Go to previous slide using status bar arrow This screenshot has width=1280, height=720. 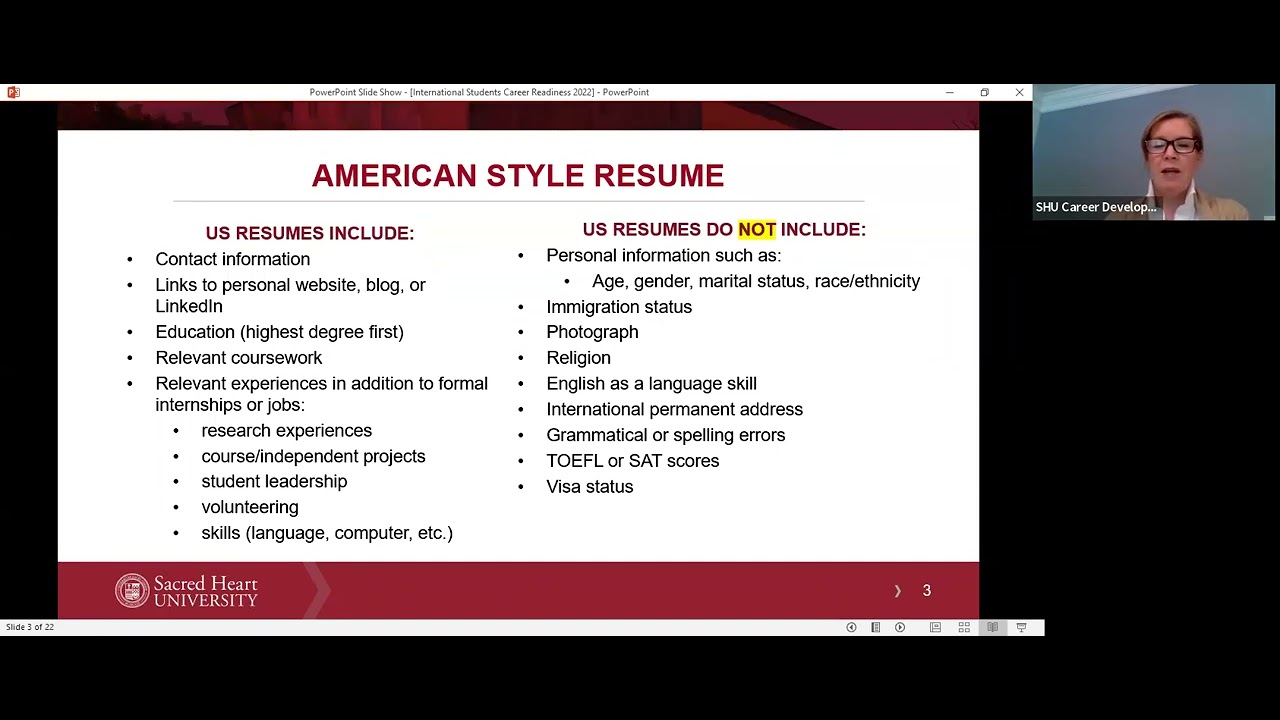click(851, 627)
